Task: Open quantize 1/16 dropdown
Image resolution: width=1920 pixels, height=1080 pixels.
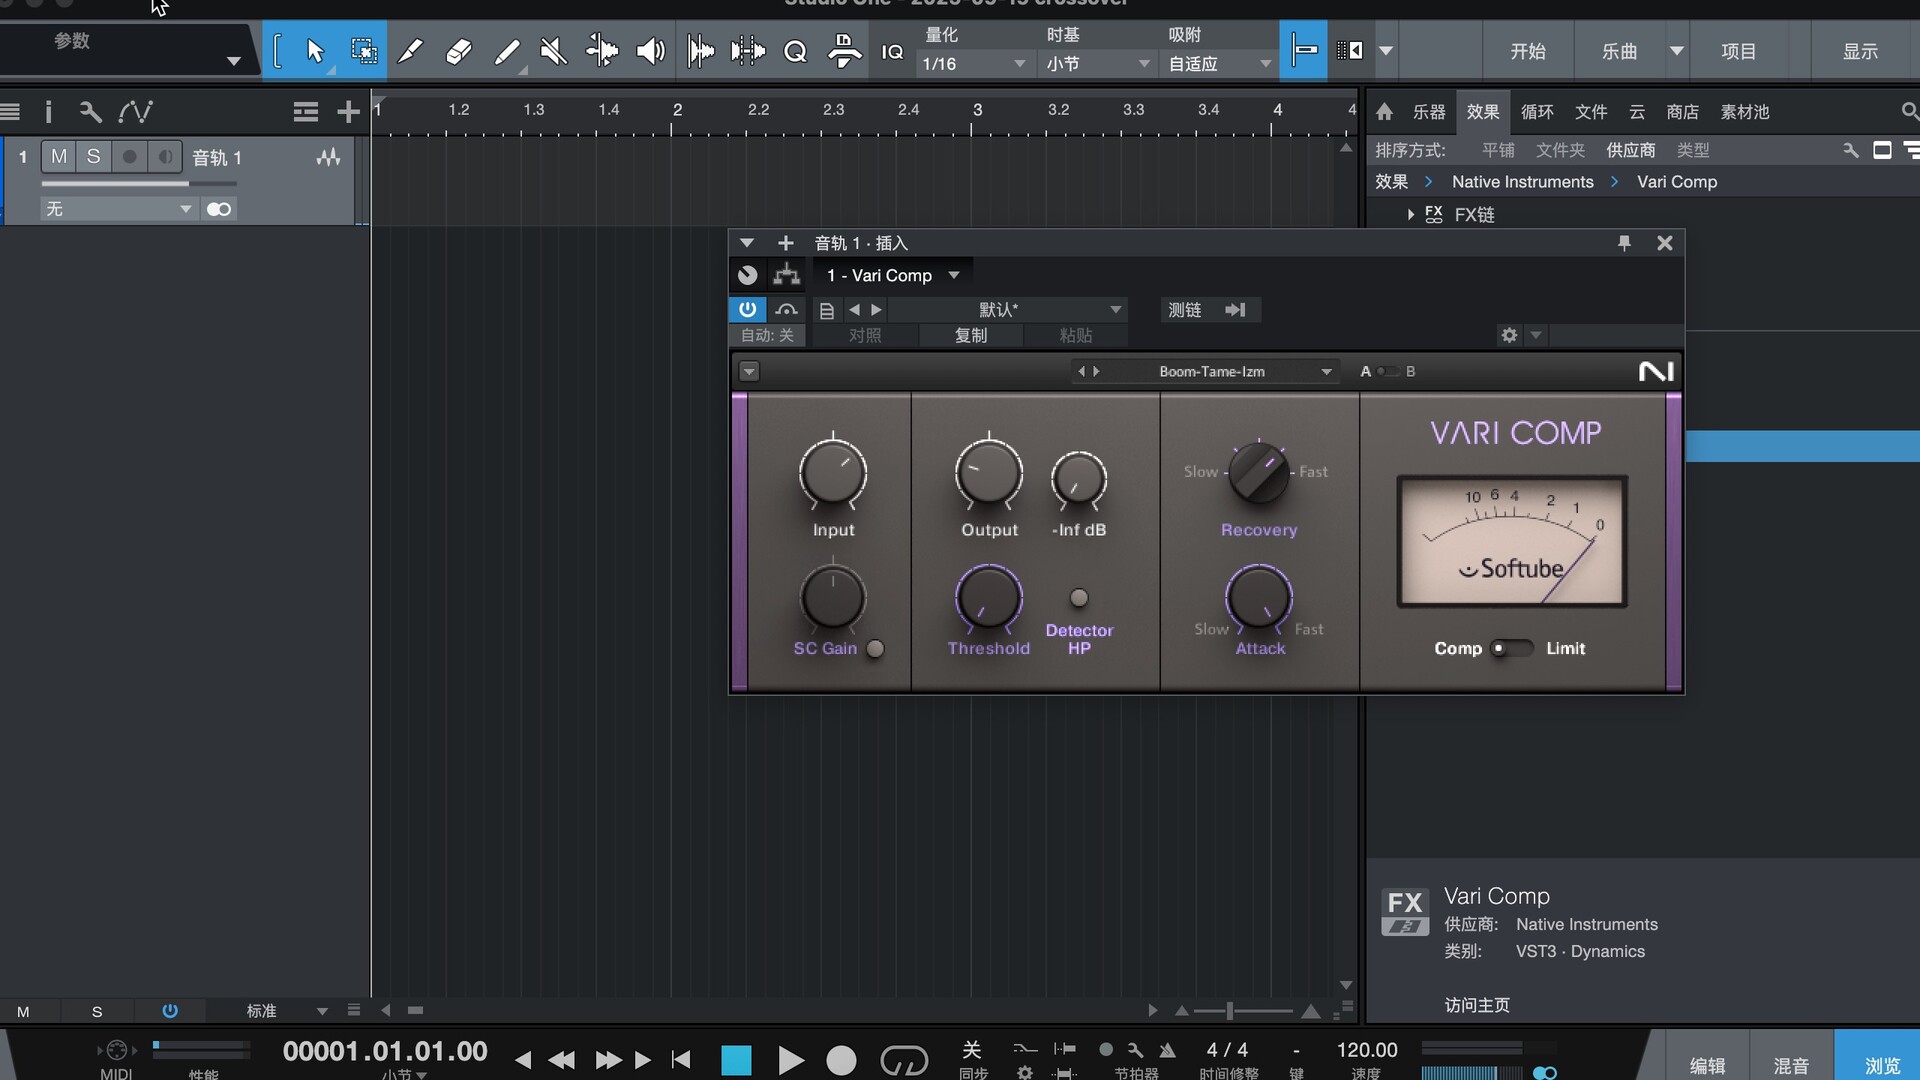Action: click(974, 63)
